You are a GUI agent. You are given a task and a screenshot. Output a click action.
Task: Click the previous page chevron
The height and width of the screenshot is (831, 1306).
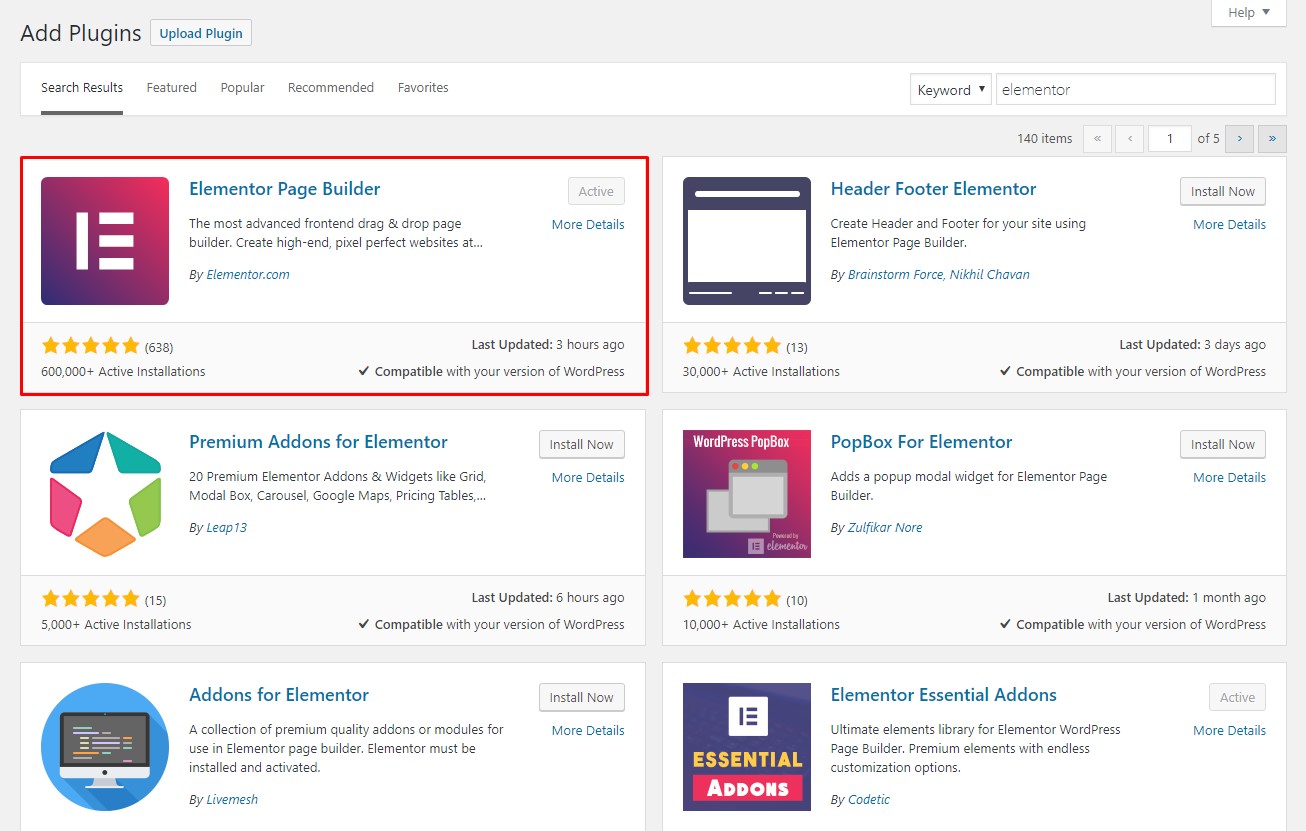[x=1129, y=138]
